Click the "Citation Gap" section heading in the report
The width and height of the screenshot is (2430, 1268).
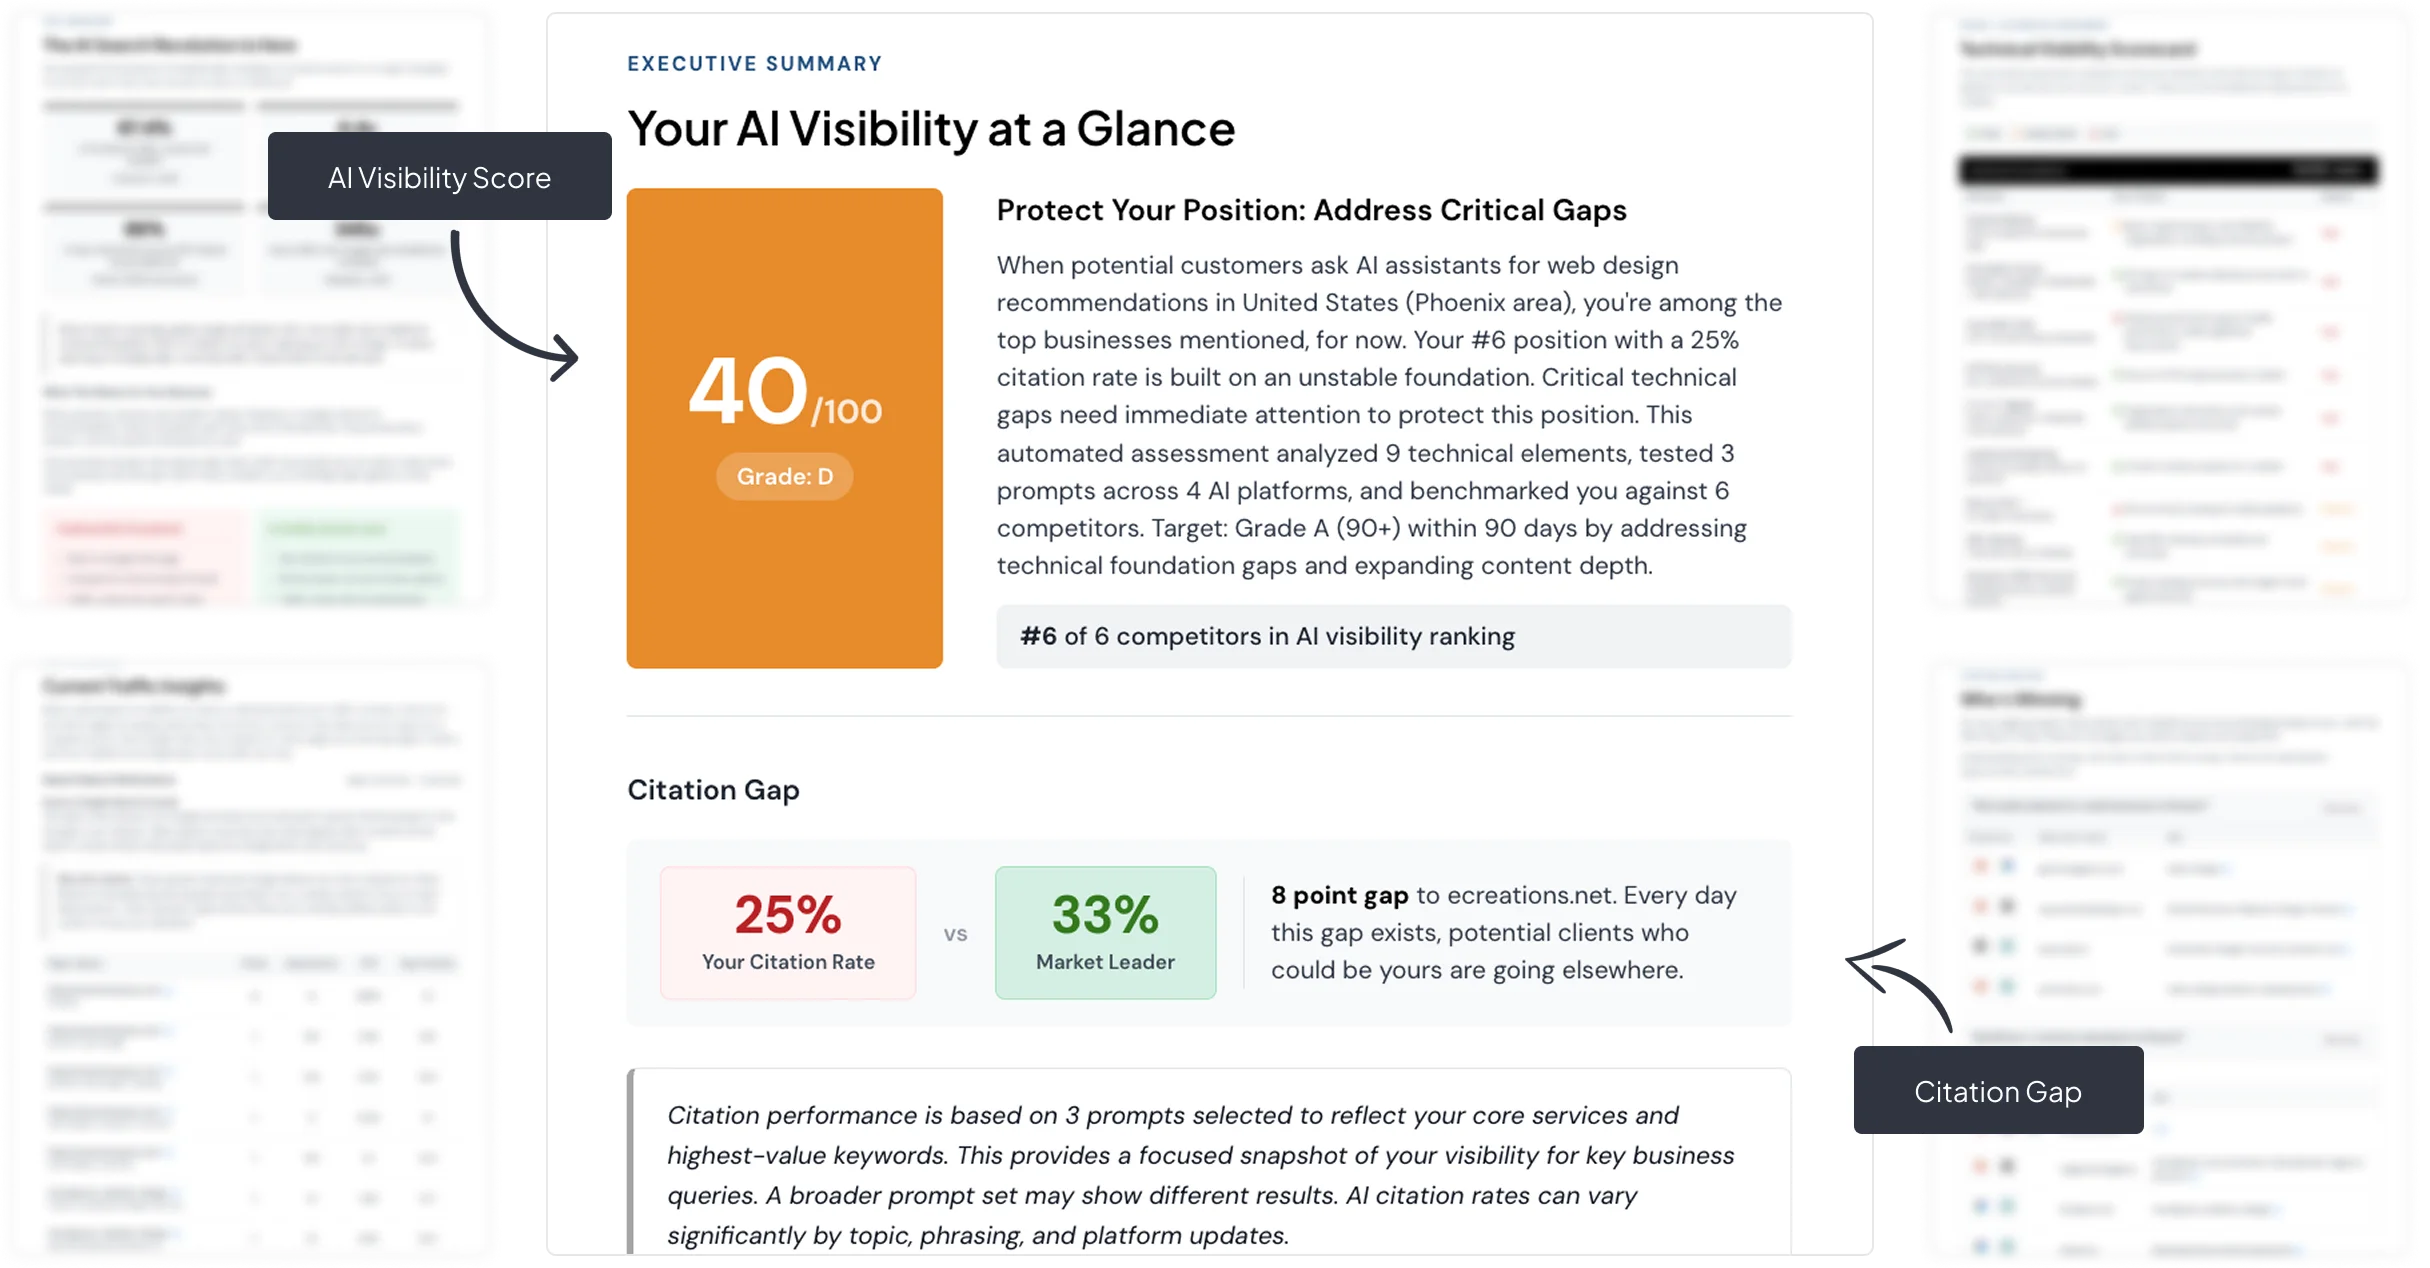[x=713, y=790]
